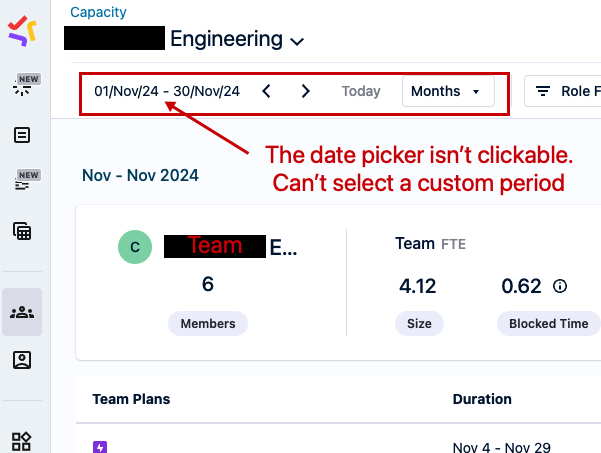Click the 01/Nov/24 - 30/Nov/24 date range
This screenshot has height=453, width=601.
167,91
